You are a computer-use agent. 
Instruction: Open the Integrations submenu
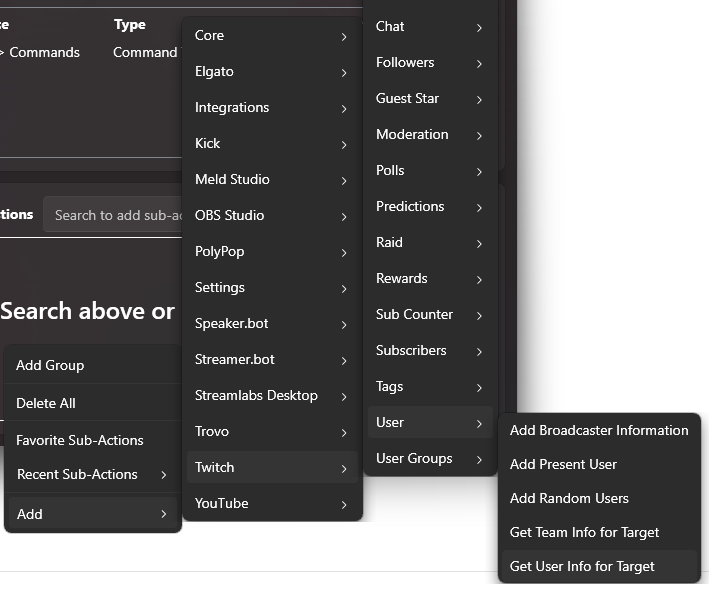[272, 108]
